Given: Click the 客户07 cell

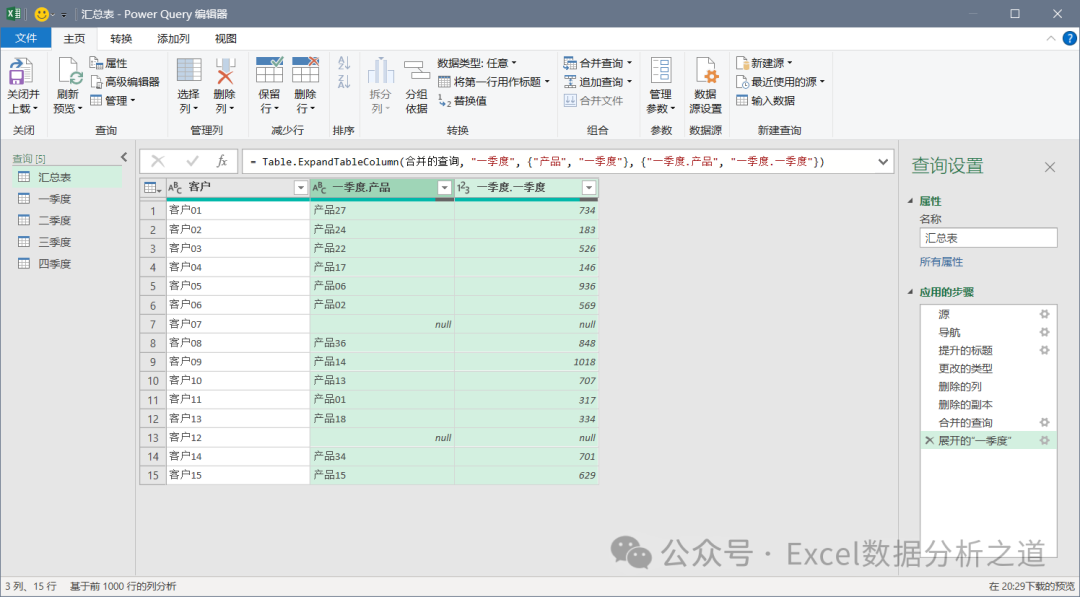Looking at the screenshot, I should 238,324.
